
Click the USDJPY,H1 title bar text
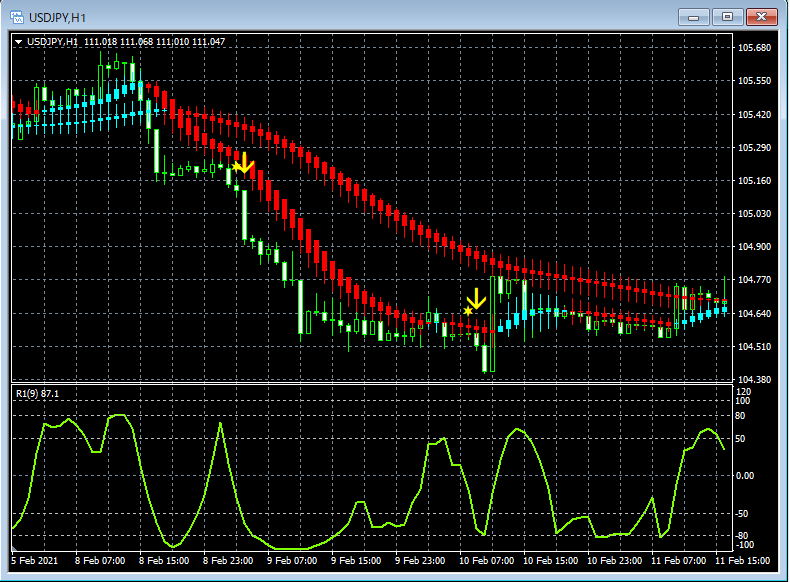click(57, 18)
